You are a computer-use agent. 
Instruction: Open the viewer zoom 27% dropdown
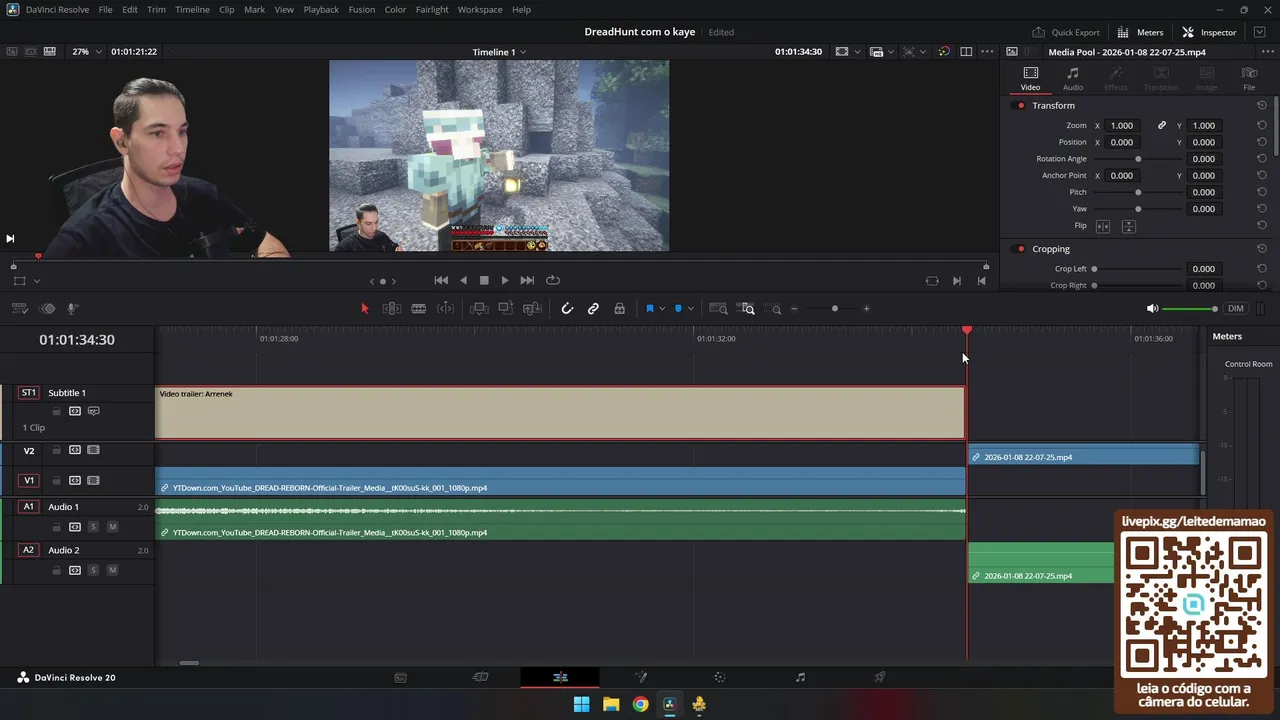coord(86,52)
